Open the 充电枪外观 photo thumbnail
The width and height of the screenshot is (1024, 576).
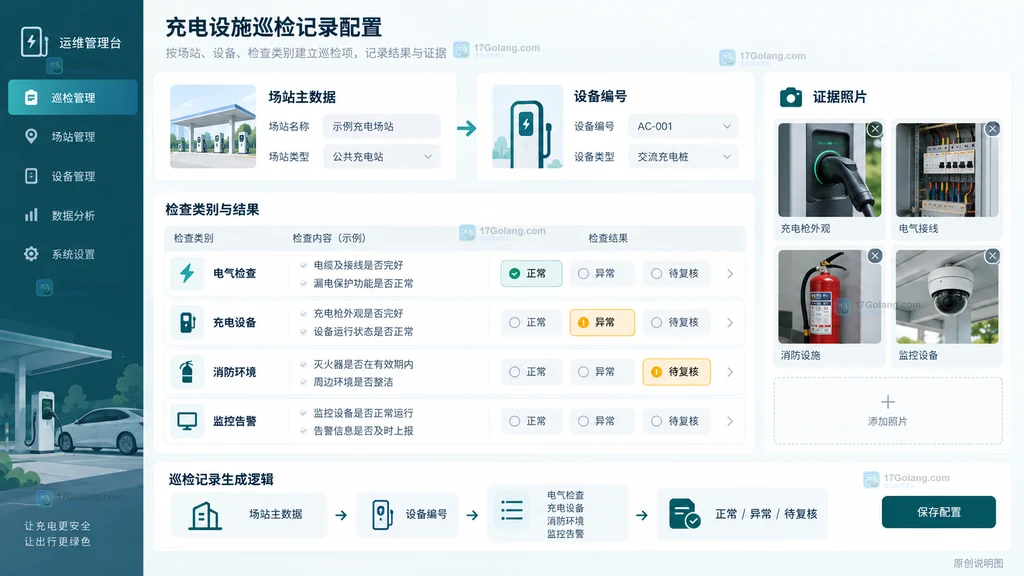(829, 170)
